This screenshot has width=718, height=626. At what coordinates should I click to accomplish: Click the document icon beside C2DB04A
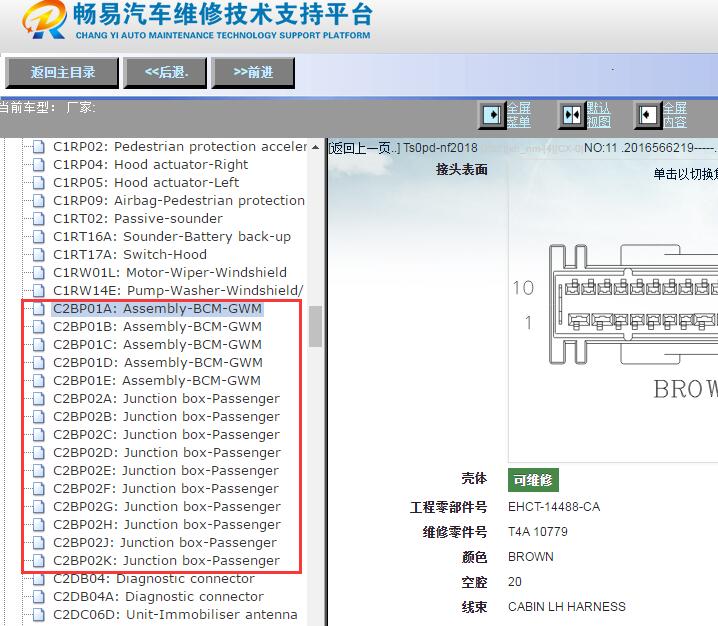(x=39, y=597)
